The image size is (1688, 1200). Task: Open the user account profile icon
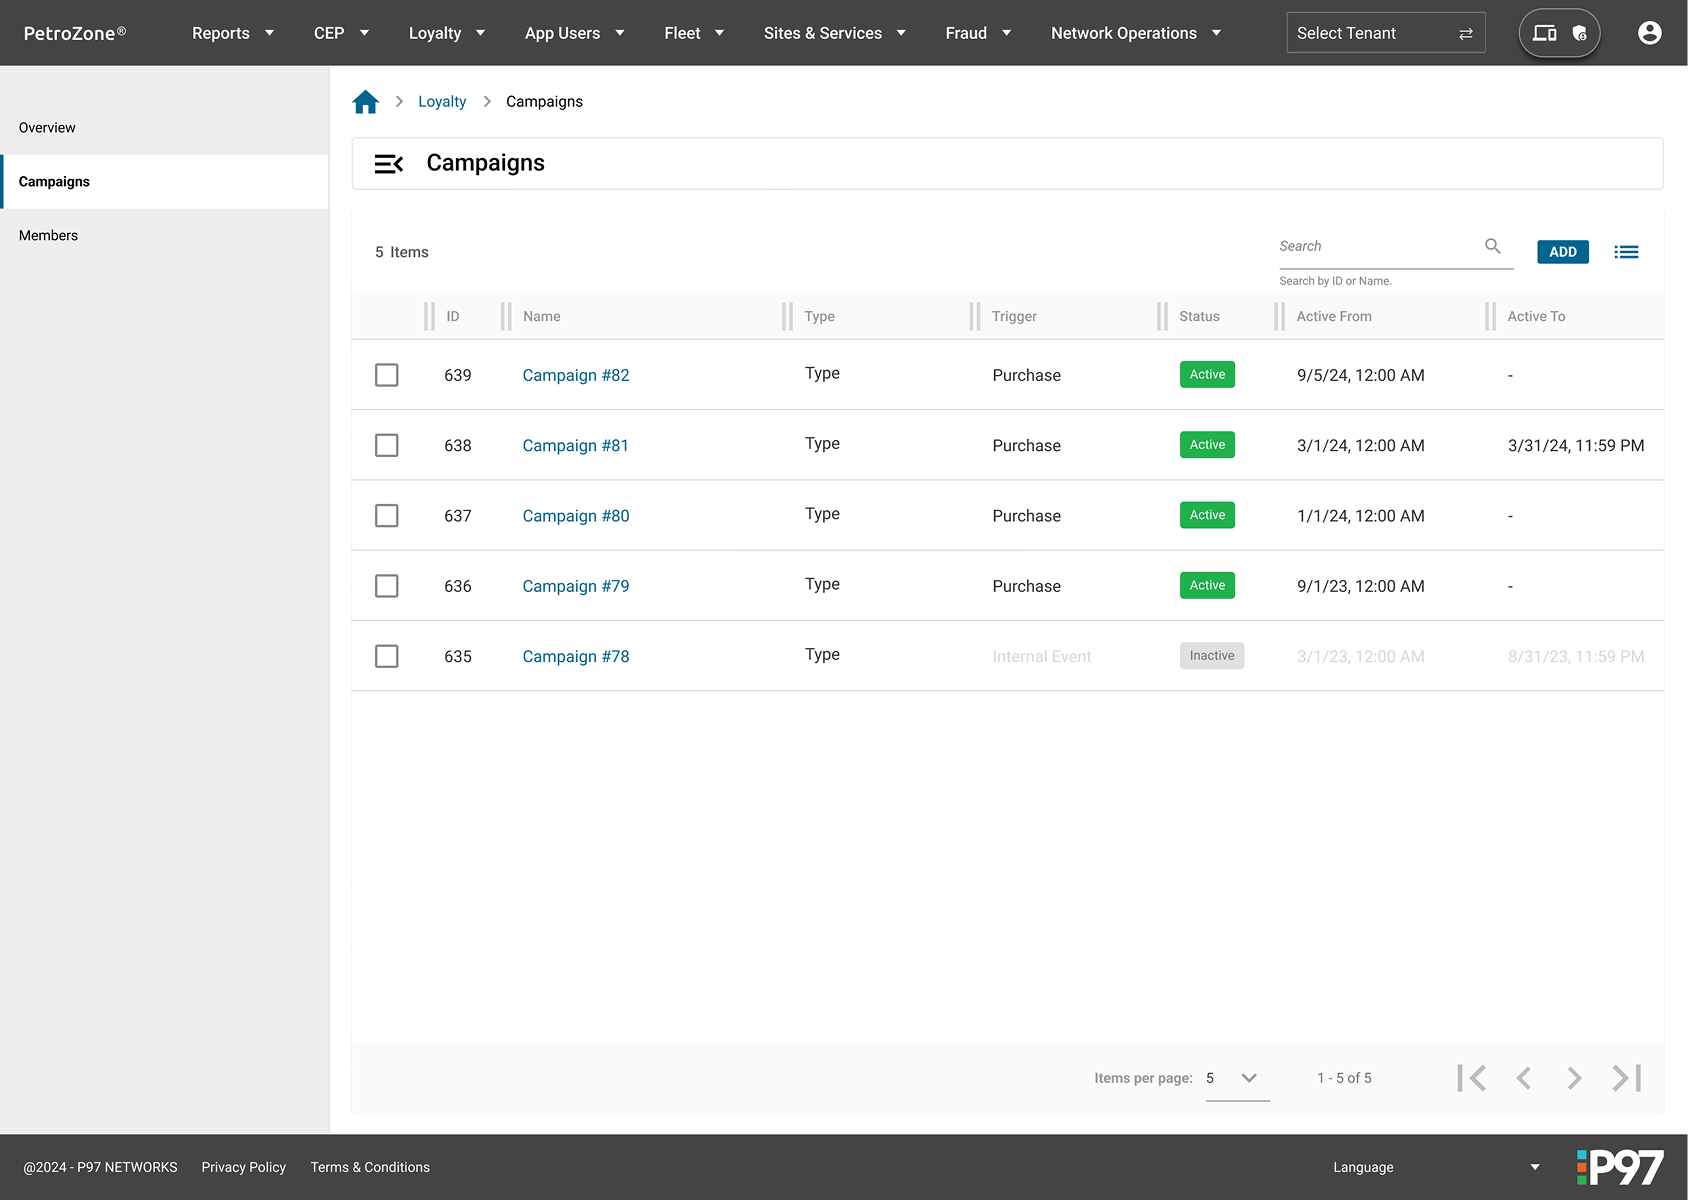click(x=1649, y=33)
